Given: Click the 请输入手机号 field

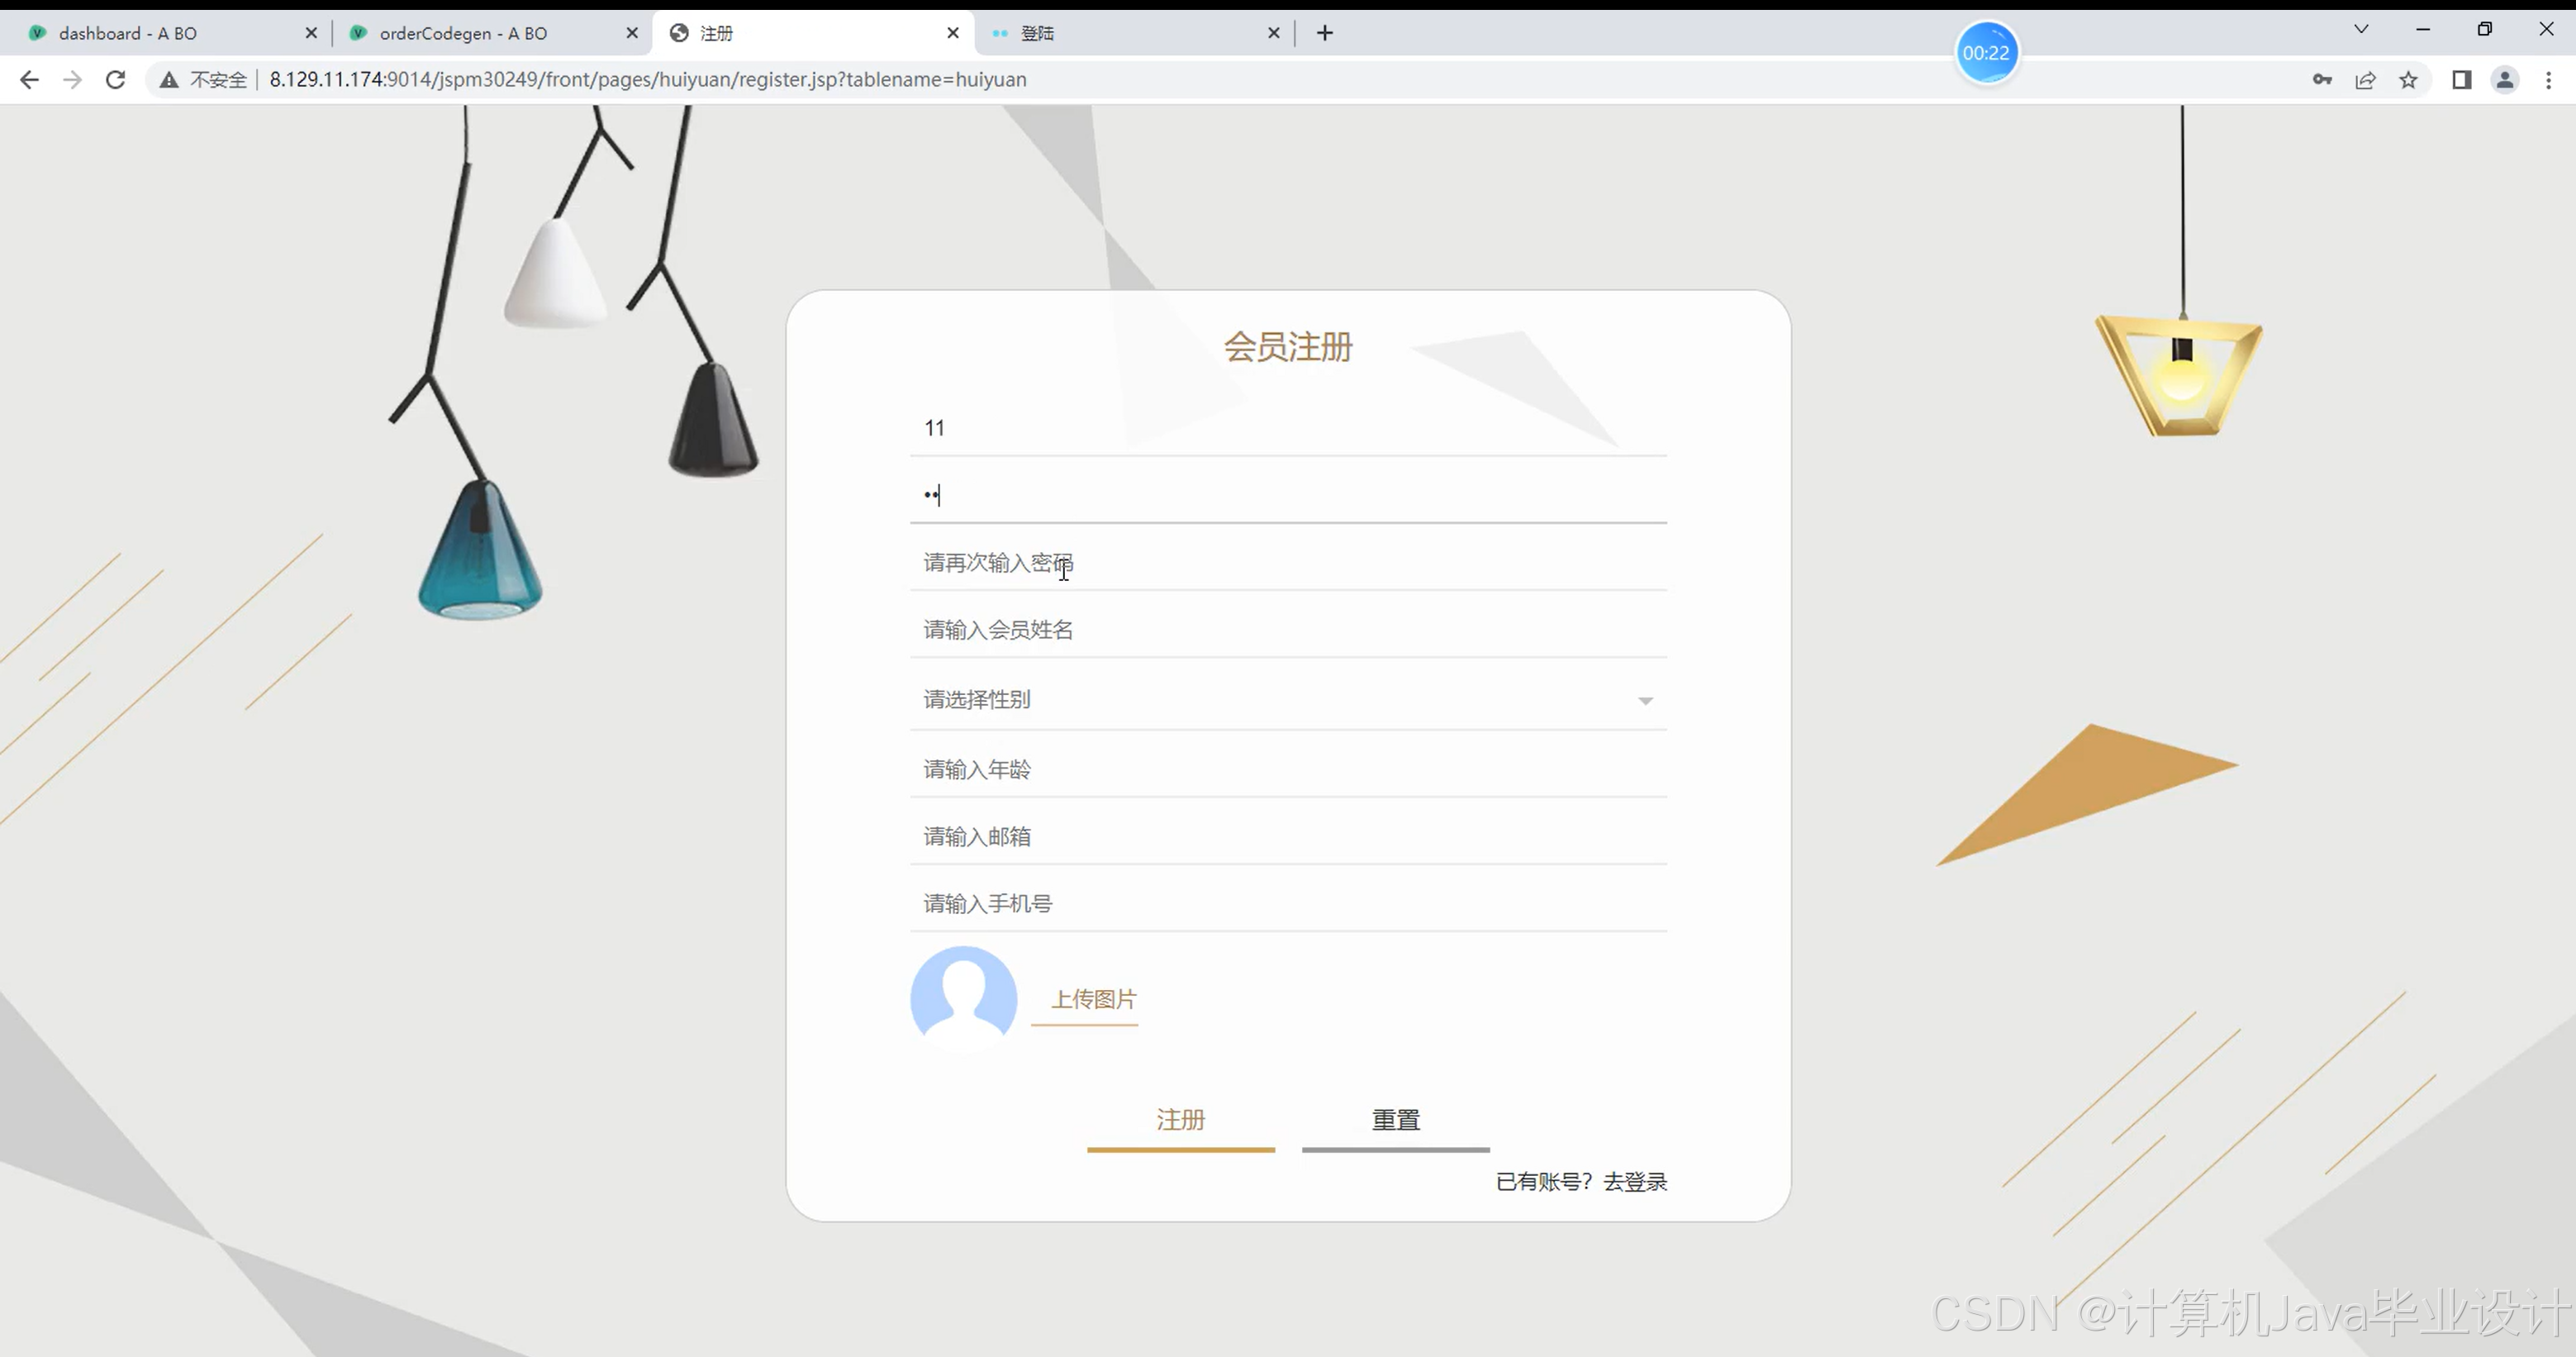Looking at the screenshot, I should pyautogui.click(x=1288, y=904).
